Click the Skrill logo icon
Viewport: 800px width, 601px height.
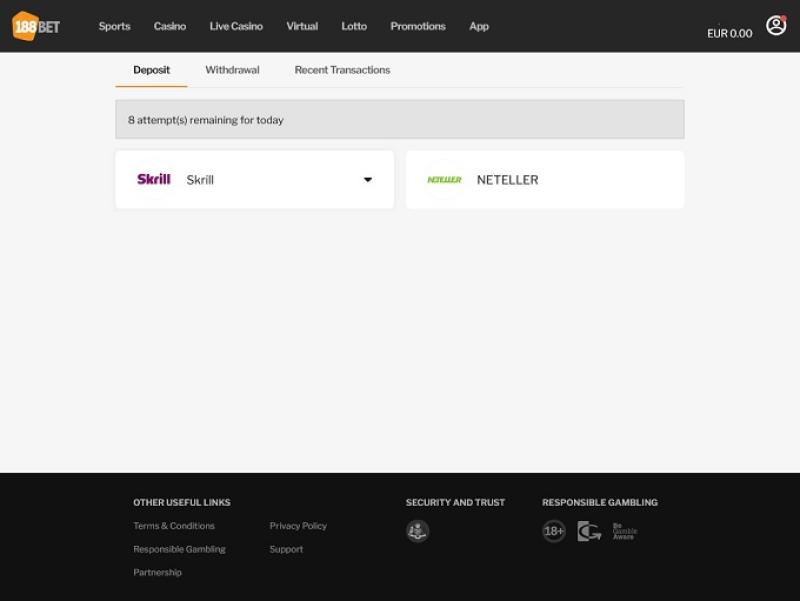153,180
